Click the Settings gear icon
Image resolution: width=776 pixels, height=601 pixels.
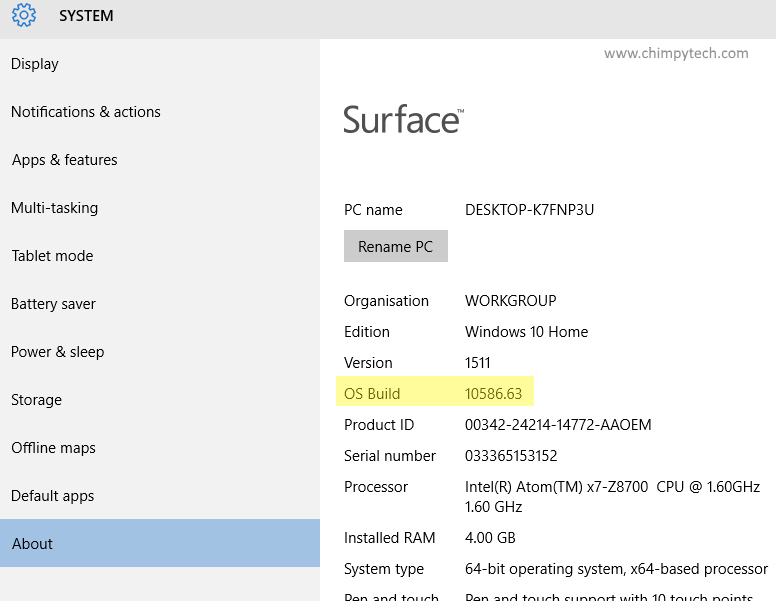tap(24, 15)
